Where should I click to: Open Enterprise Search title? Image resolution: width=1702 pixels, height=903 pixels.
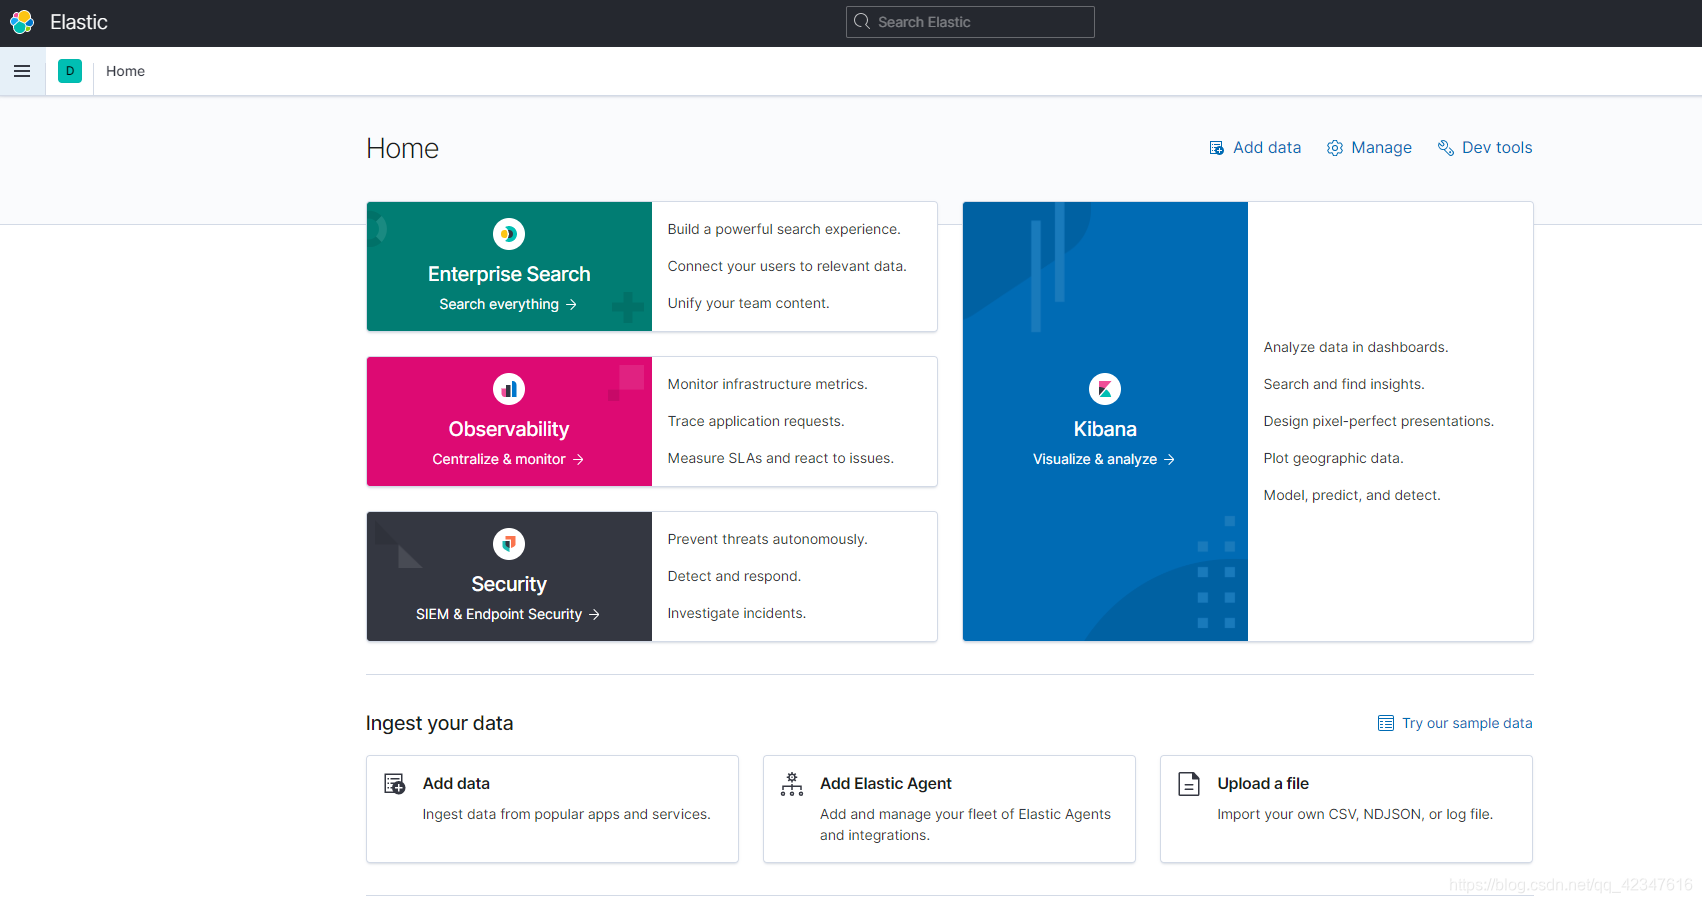point(509,274)
